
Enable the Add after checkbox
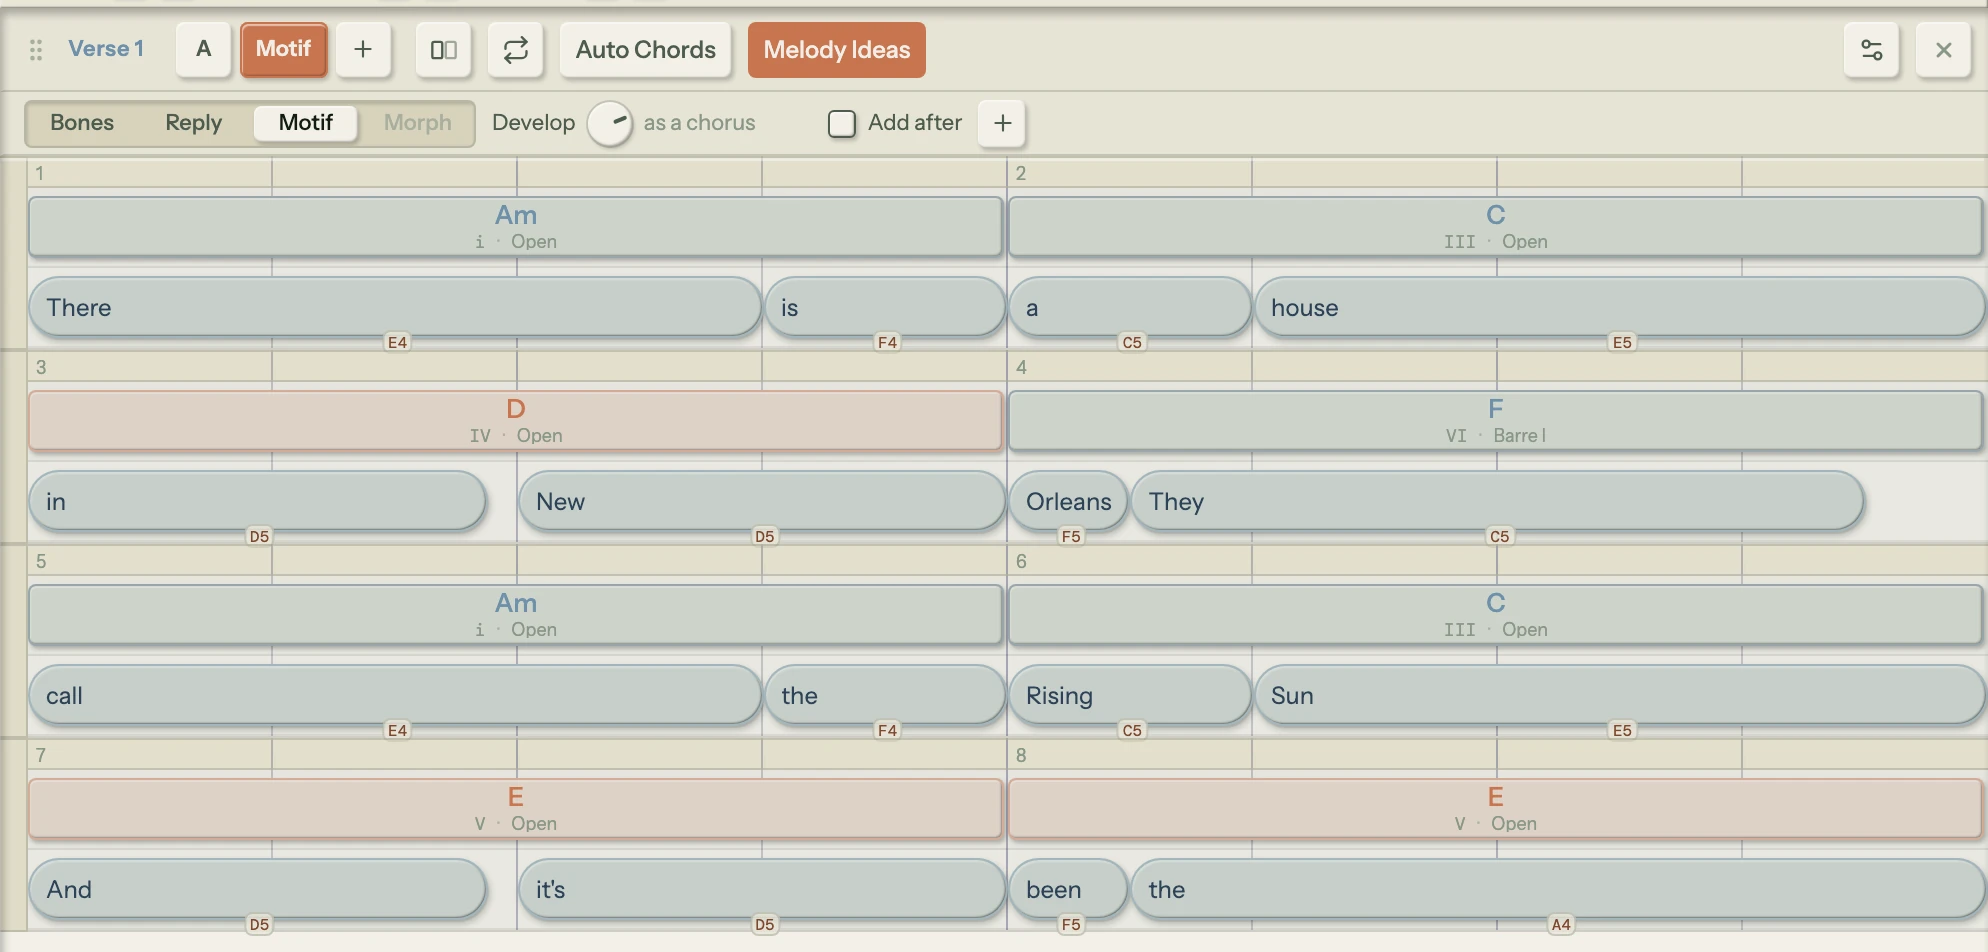pos(842,123)
